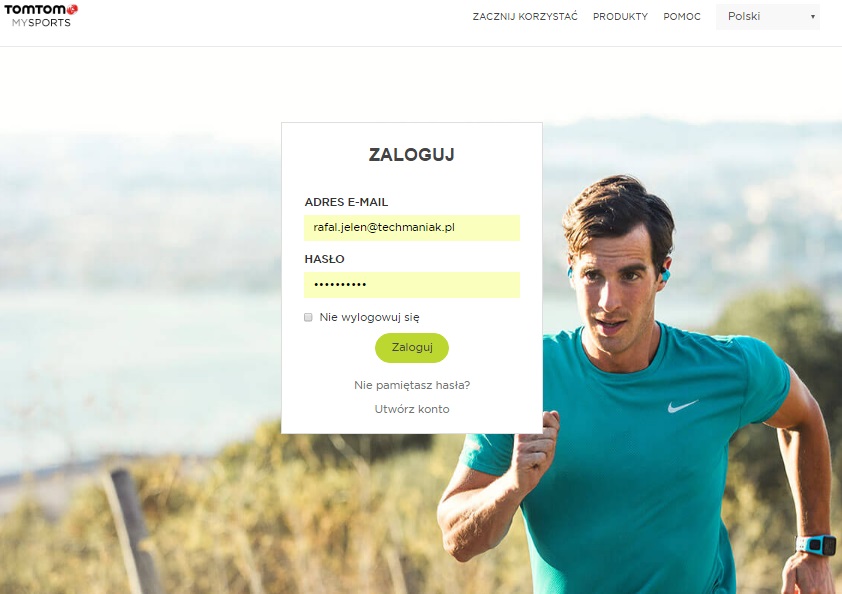Click the ADRES E-MAIL field label

click(346, 202)
